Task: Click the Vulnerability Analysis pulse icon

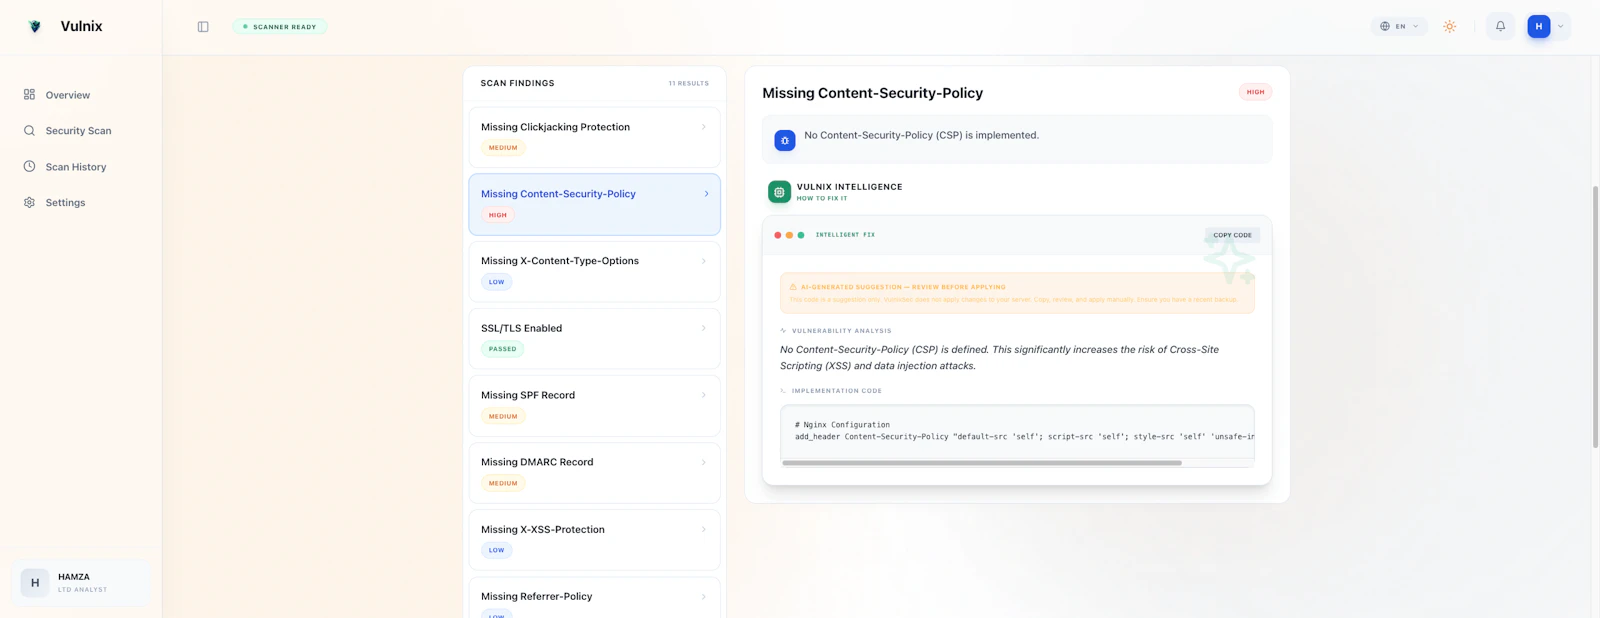Action: point(783,331)
